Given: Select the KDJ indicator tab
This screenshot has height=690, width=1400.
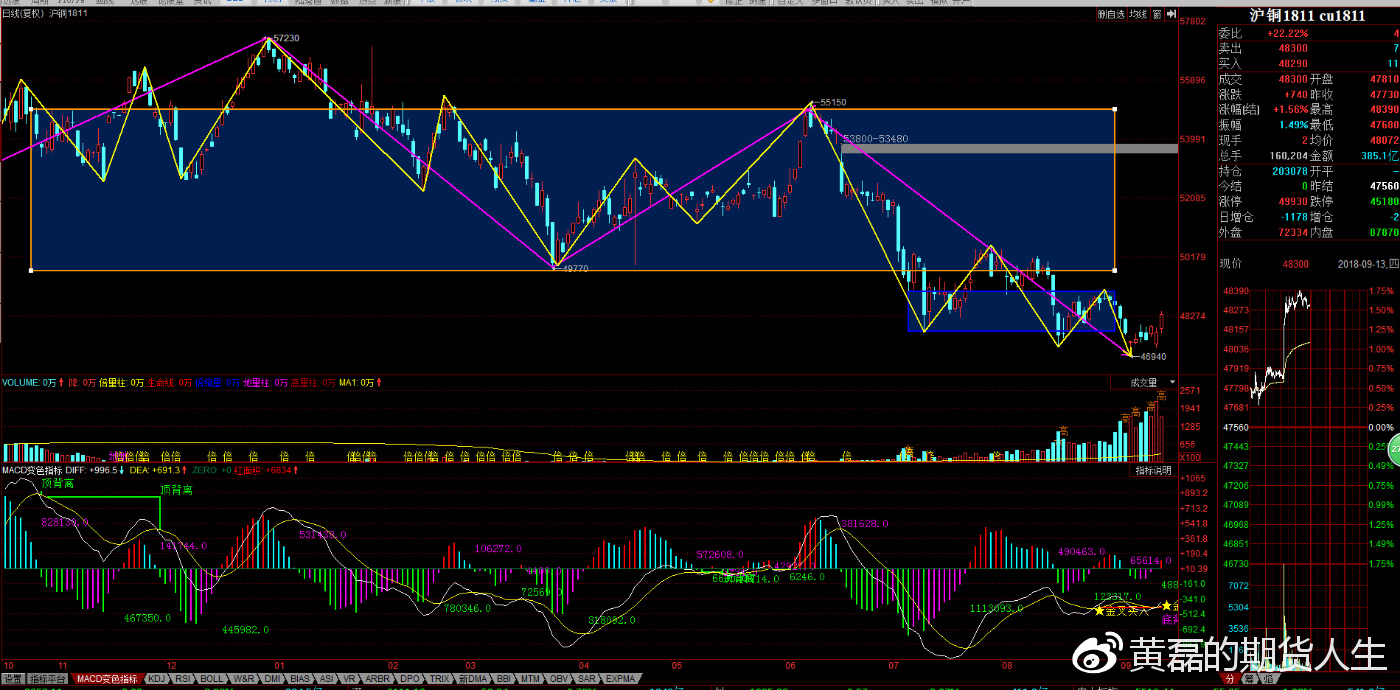Looking at the screenshot, I should (x=156, y=679).
